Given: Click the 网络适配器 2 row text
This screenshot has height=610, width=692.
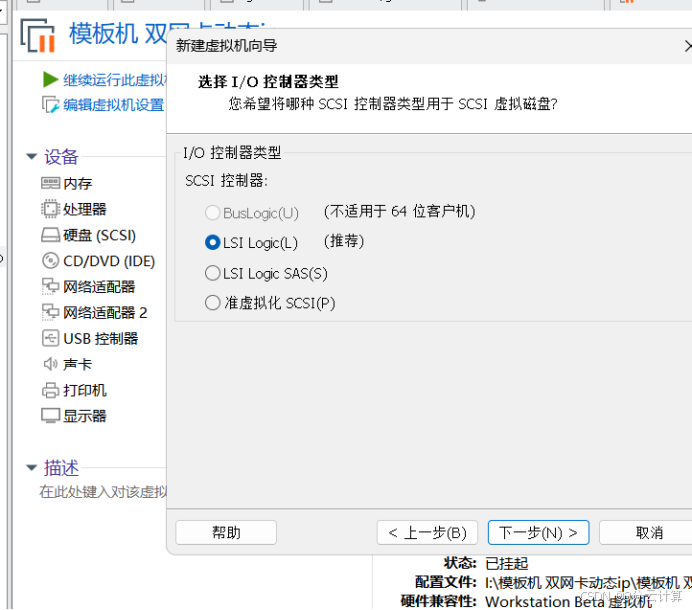Looking at the screenshot, I should tap(105, 313).
